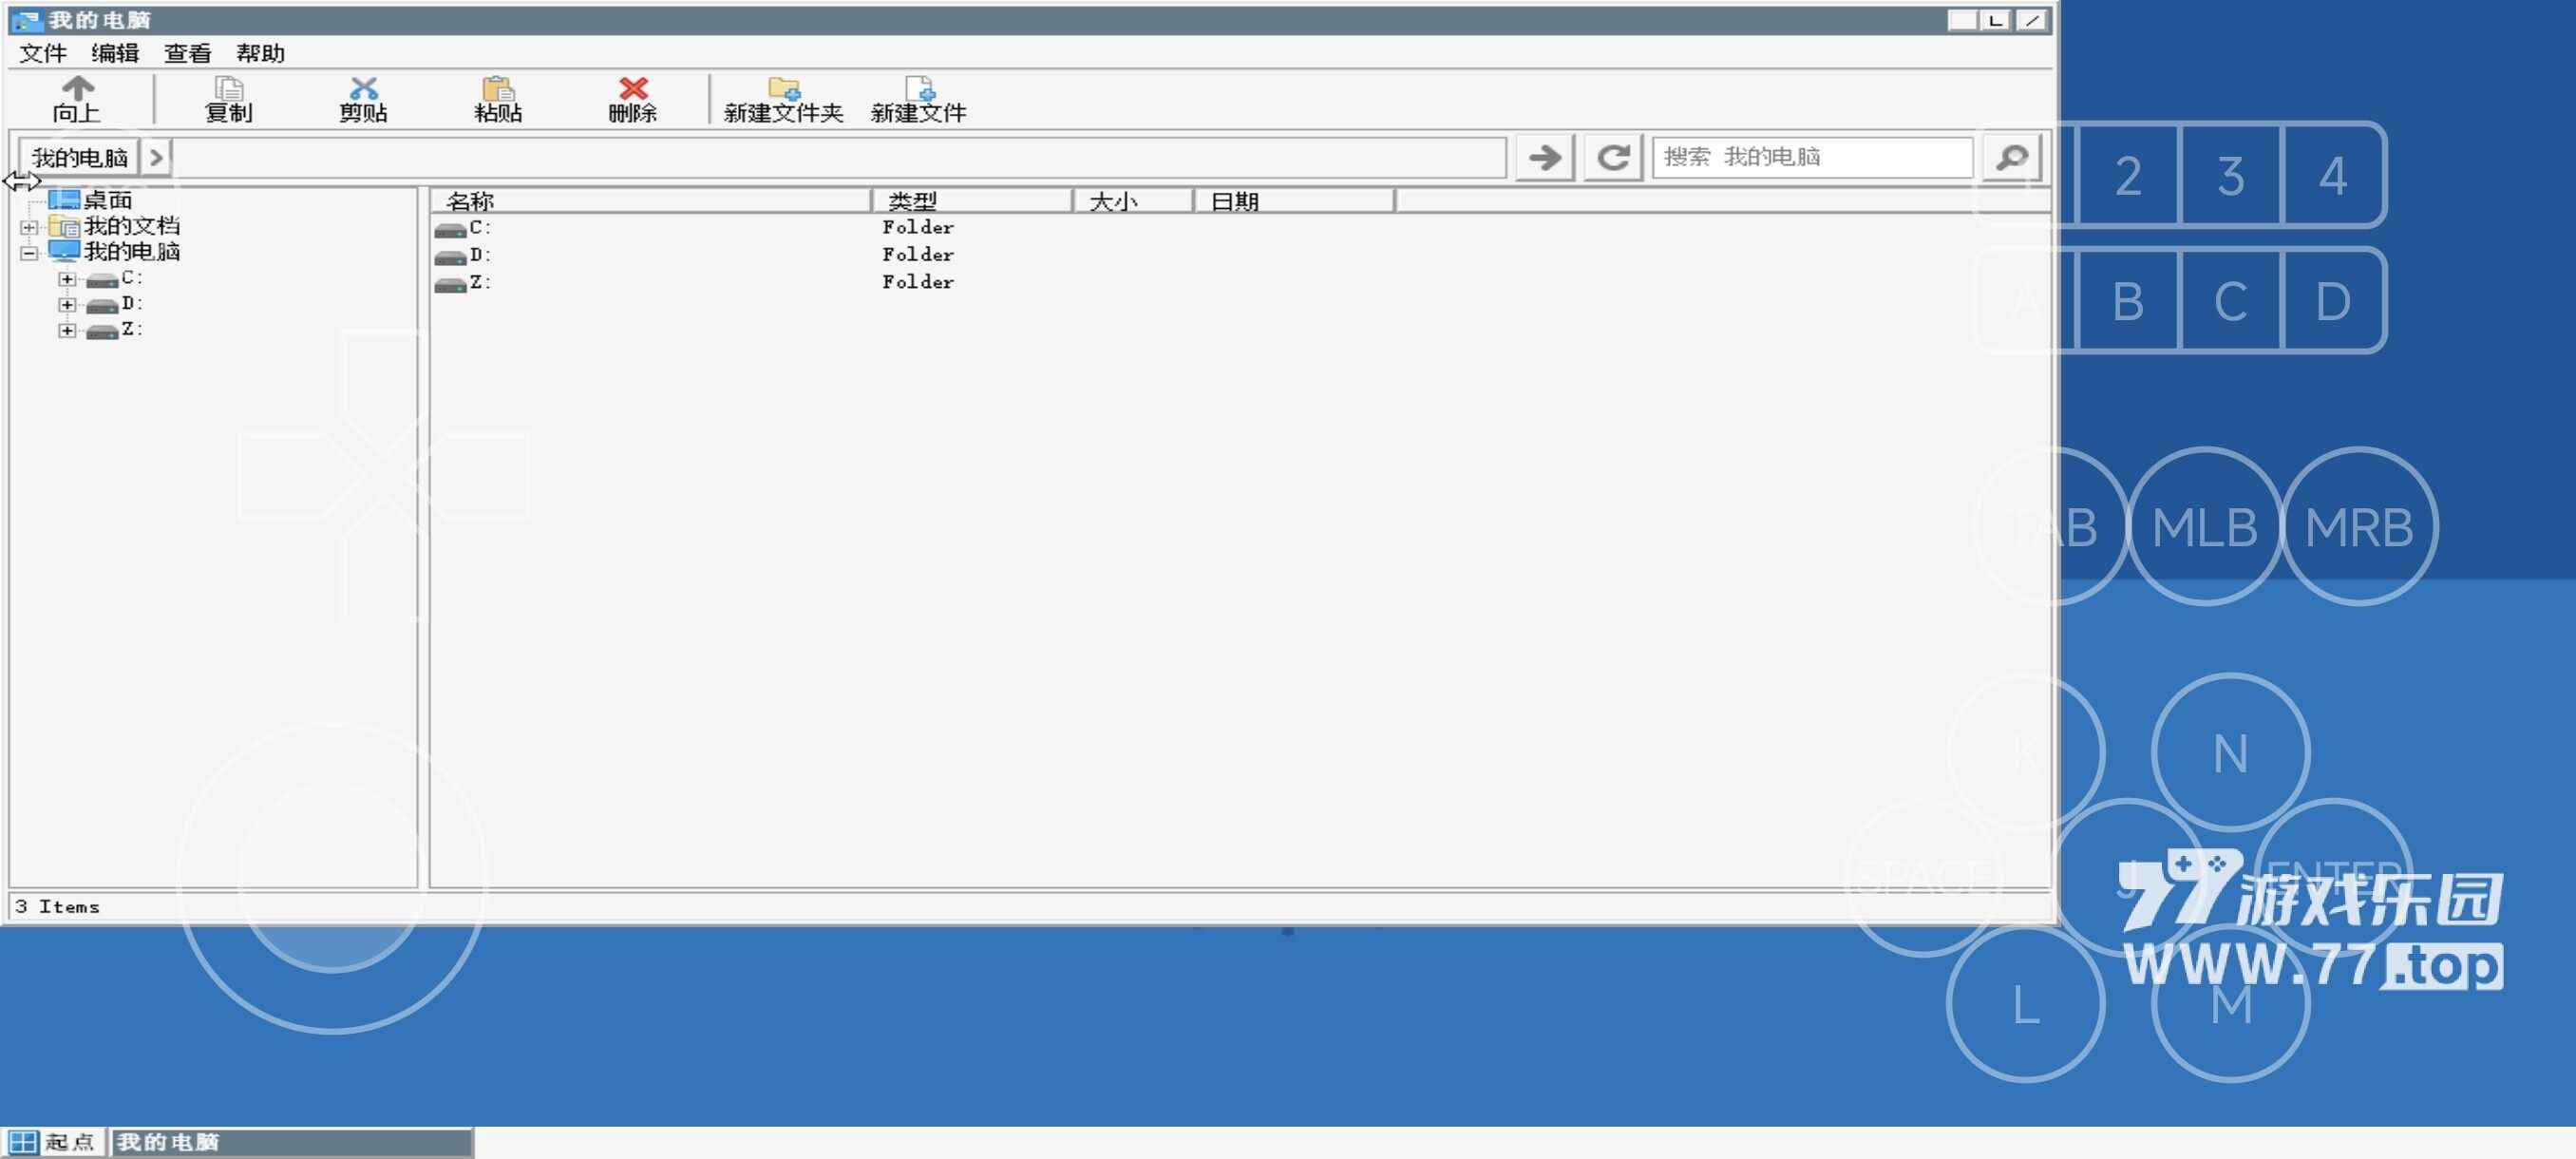
Task: Expand the D: drive tree node
Action: 66,305
